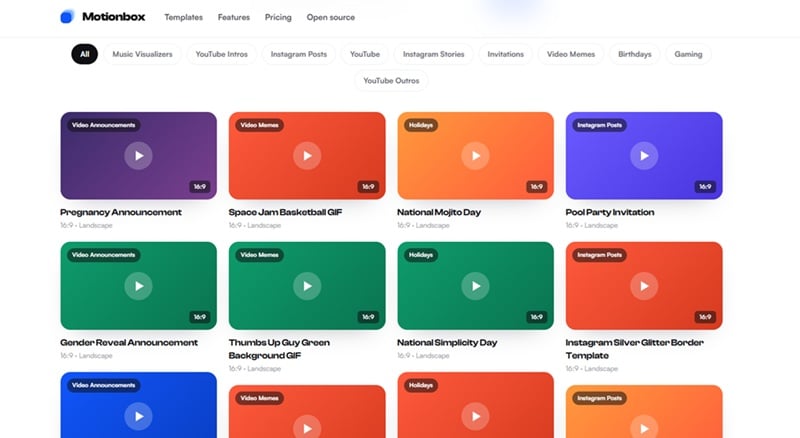
Task: Click Video Memes tag on Thumbs Up Guy card
Action: pyautogui.click(x=259, y=255)
